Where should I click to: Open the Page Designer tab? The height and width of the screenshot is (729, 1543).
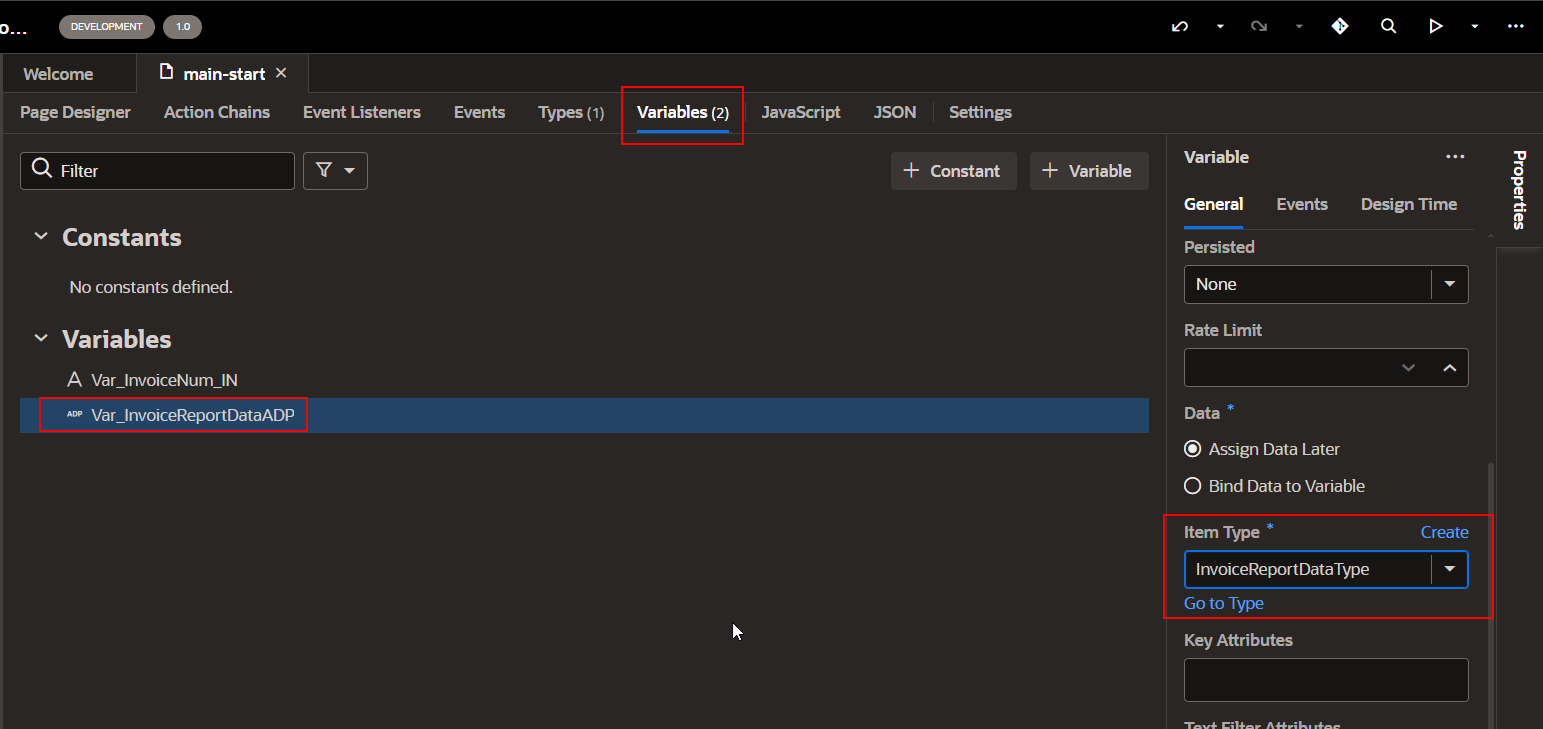(75, 112)
